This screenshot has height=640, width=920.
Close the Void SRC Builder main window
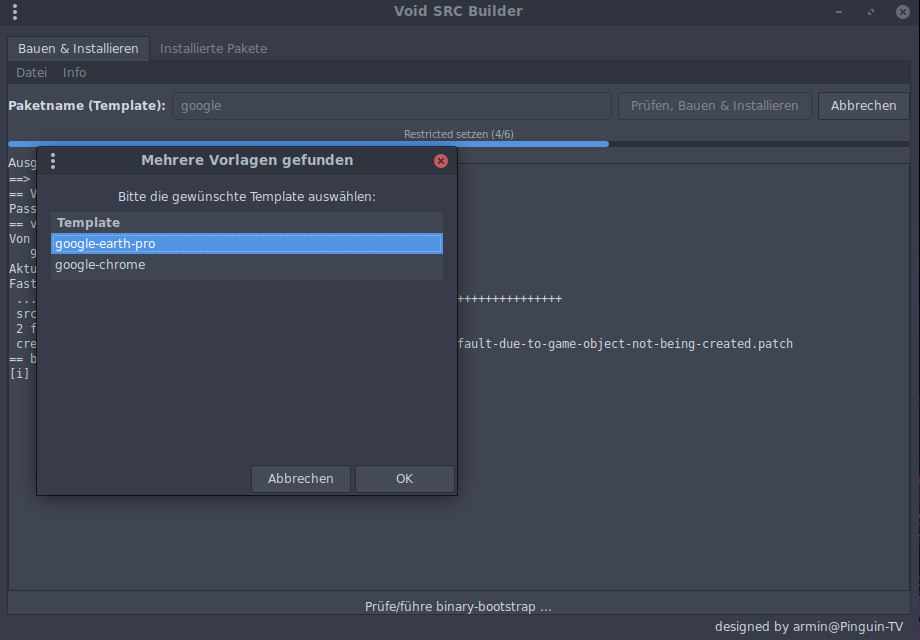click(x=903, y=12)
